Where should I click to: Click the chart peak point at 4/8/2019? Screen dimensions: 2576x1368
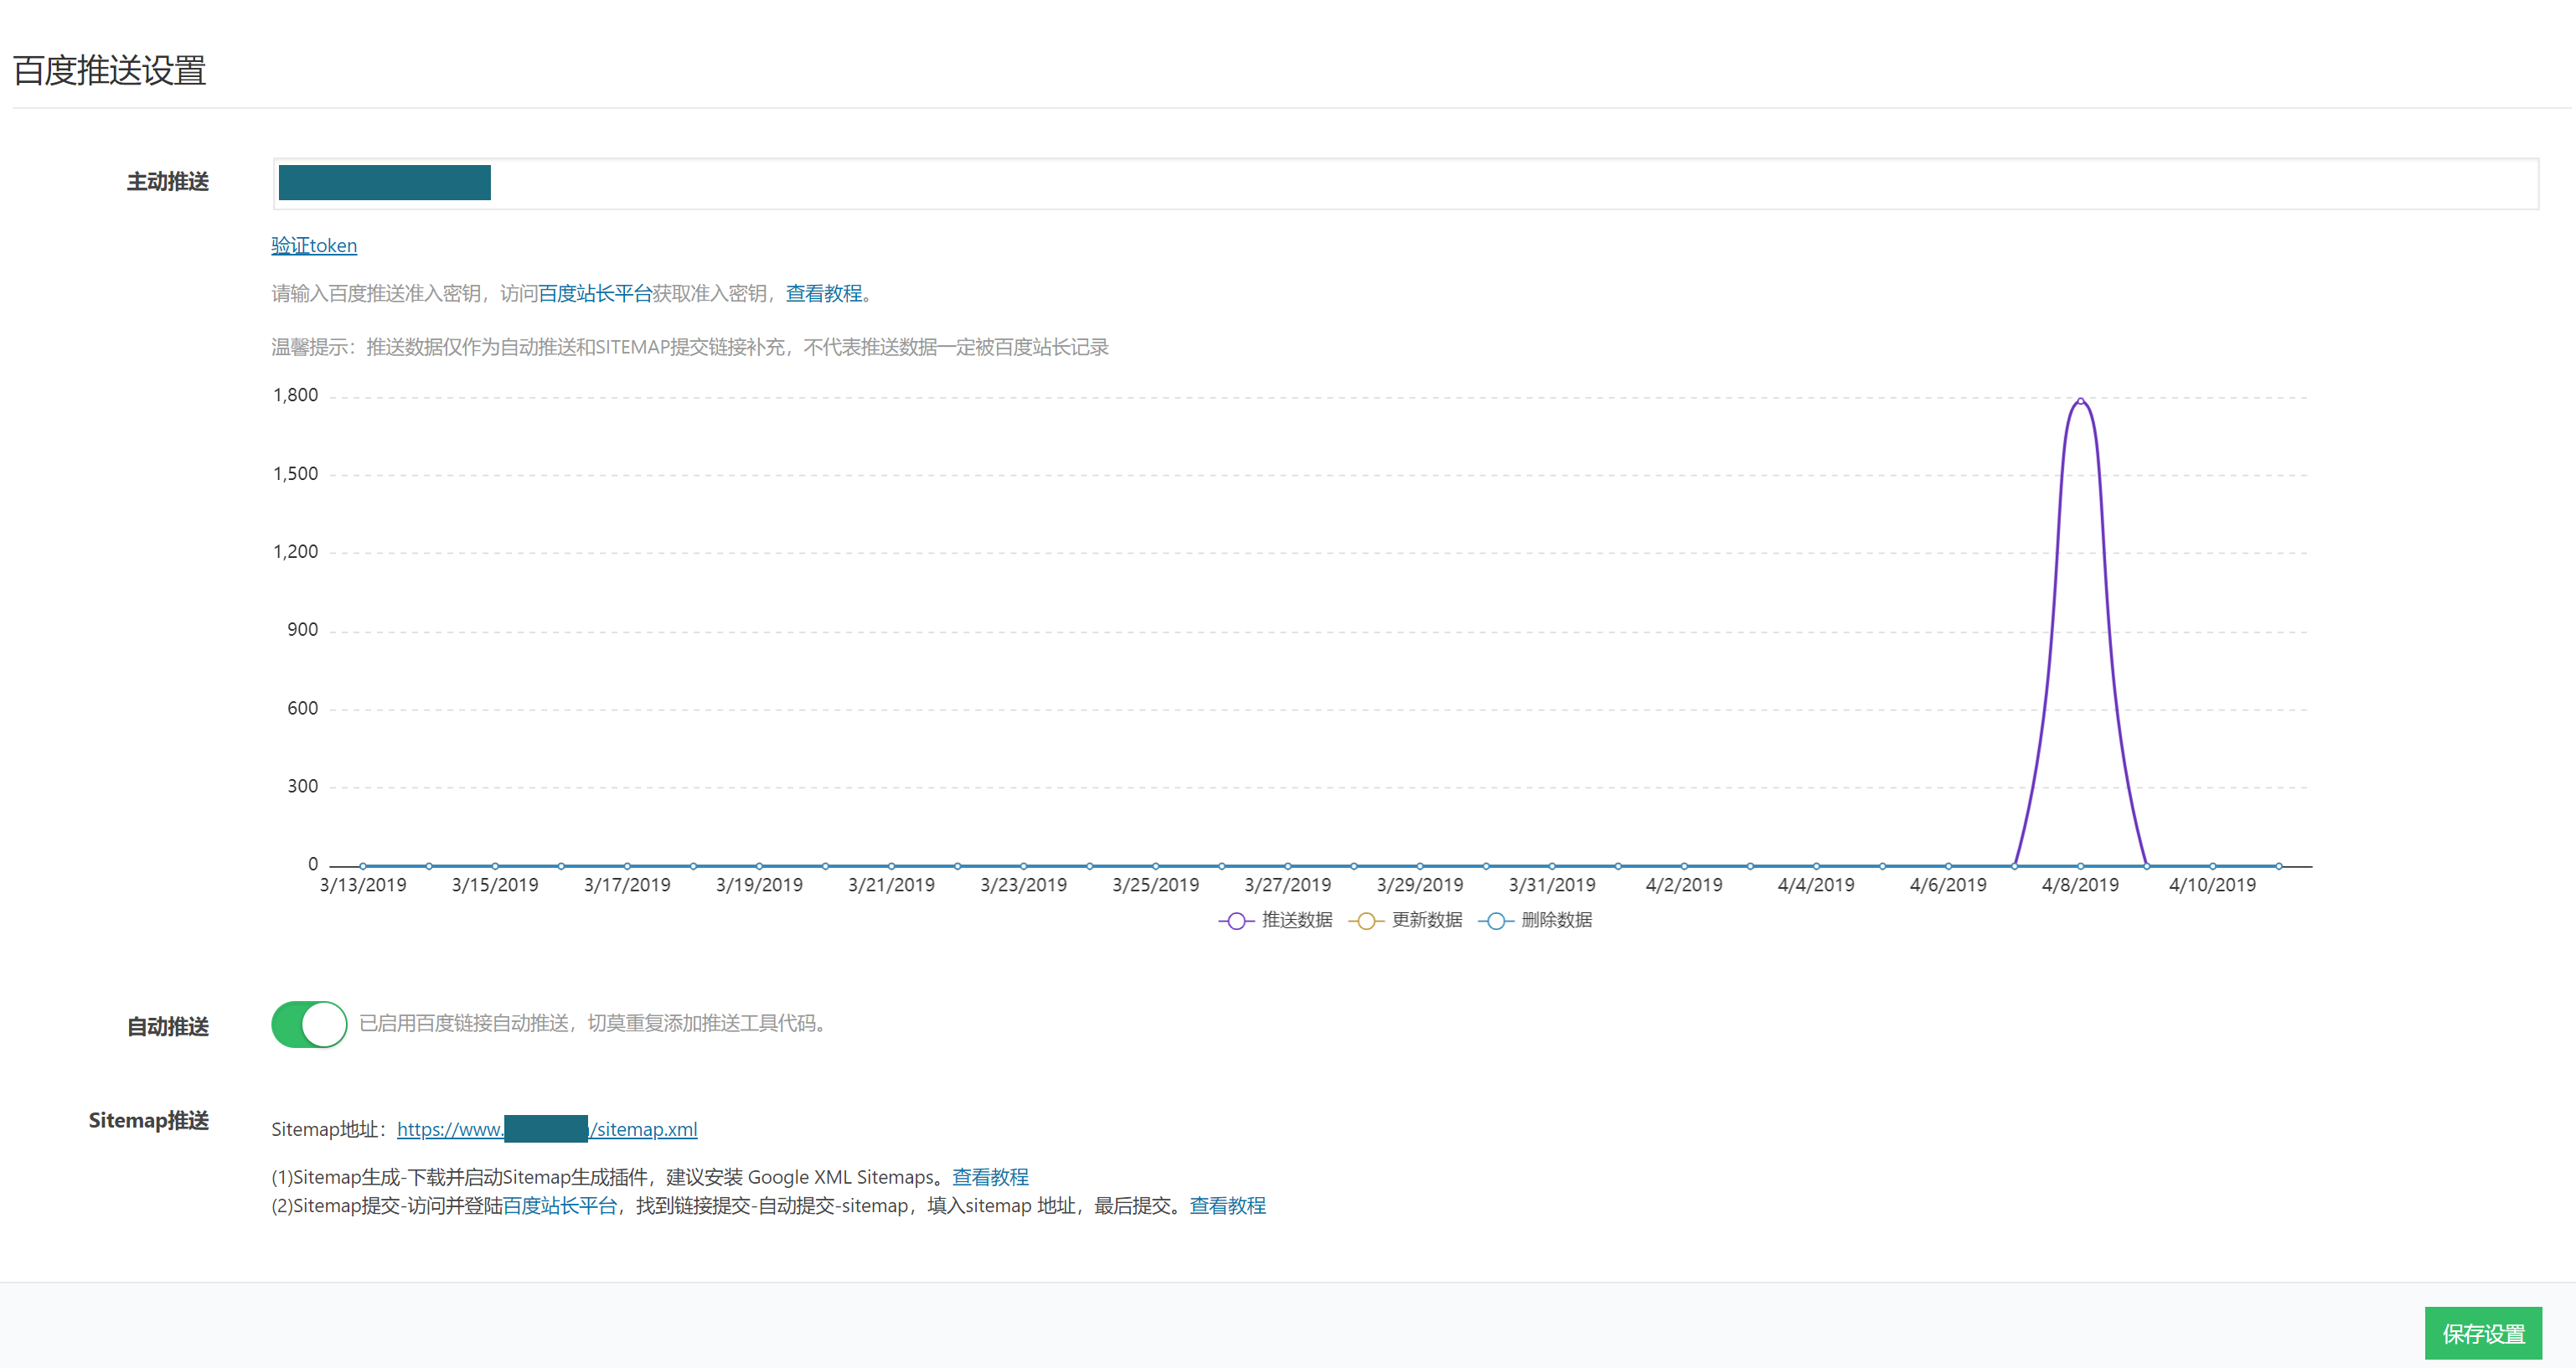(x=2080, y=401)
